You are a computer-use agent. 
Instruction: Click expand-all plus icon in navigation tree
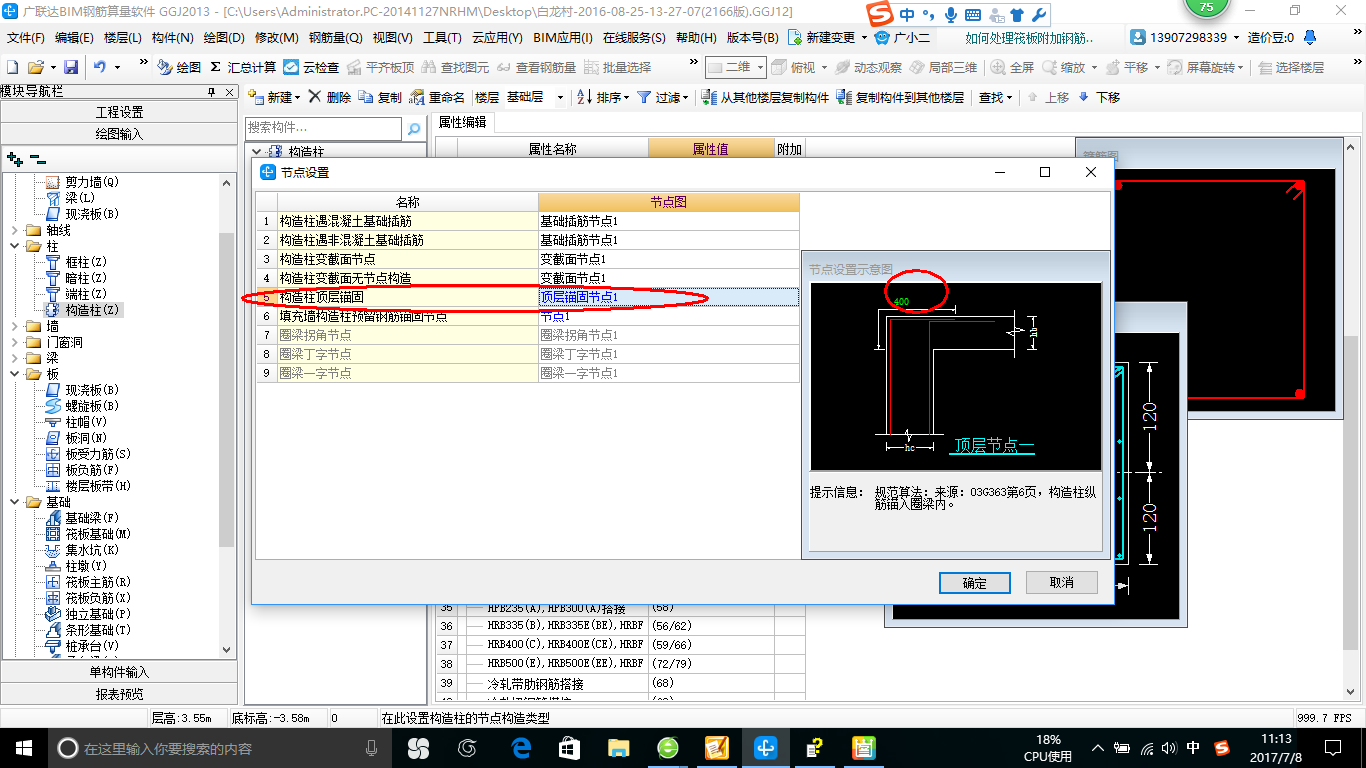click(14, 158)
